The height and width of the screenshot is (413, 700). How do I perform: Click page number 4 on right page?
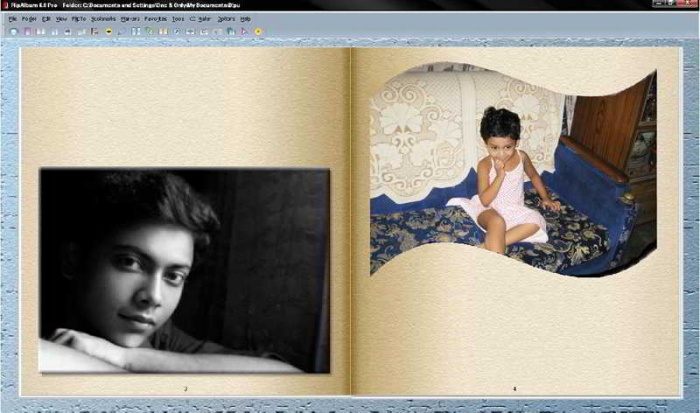click(514, 389)
